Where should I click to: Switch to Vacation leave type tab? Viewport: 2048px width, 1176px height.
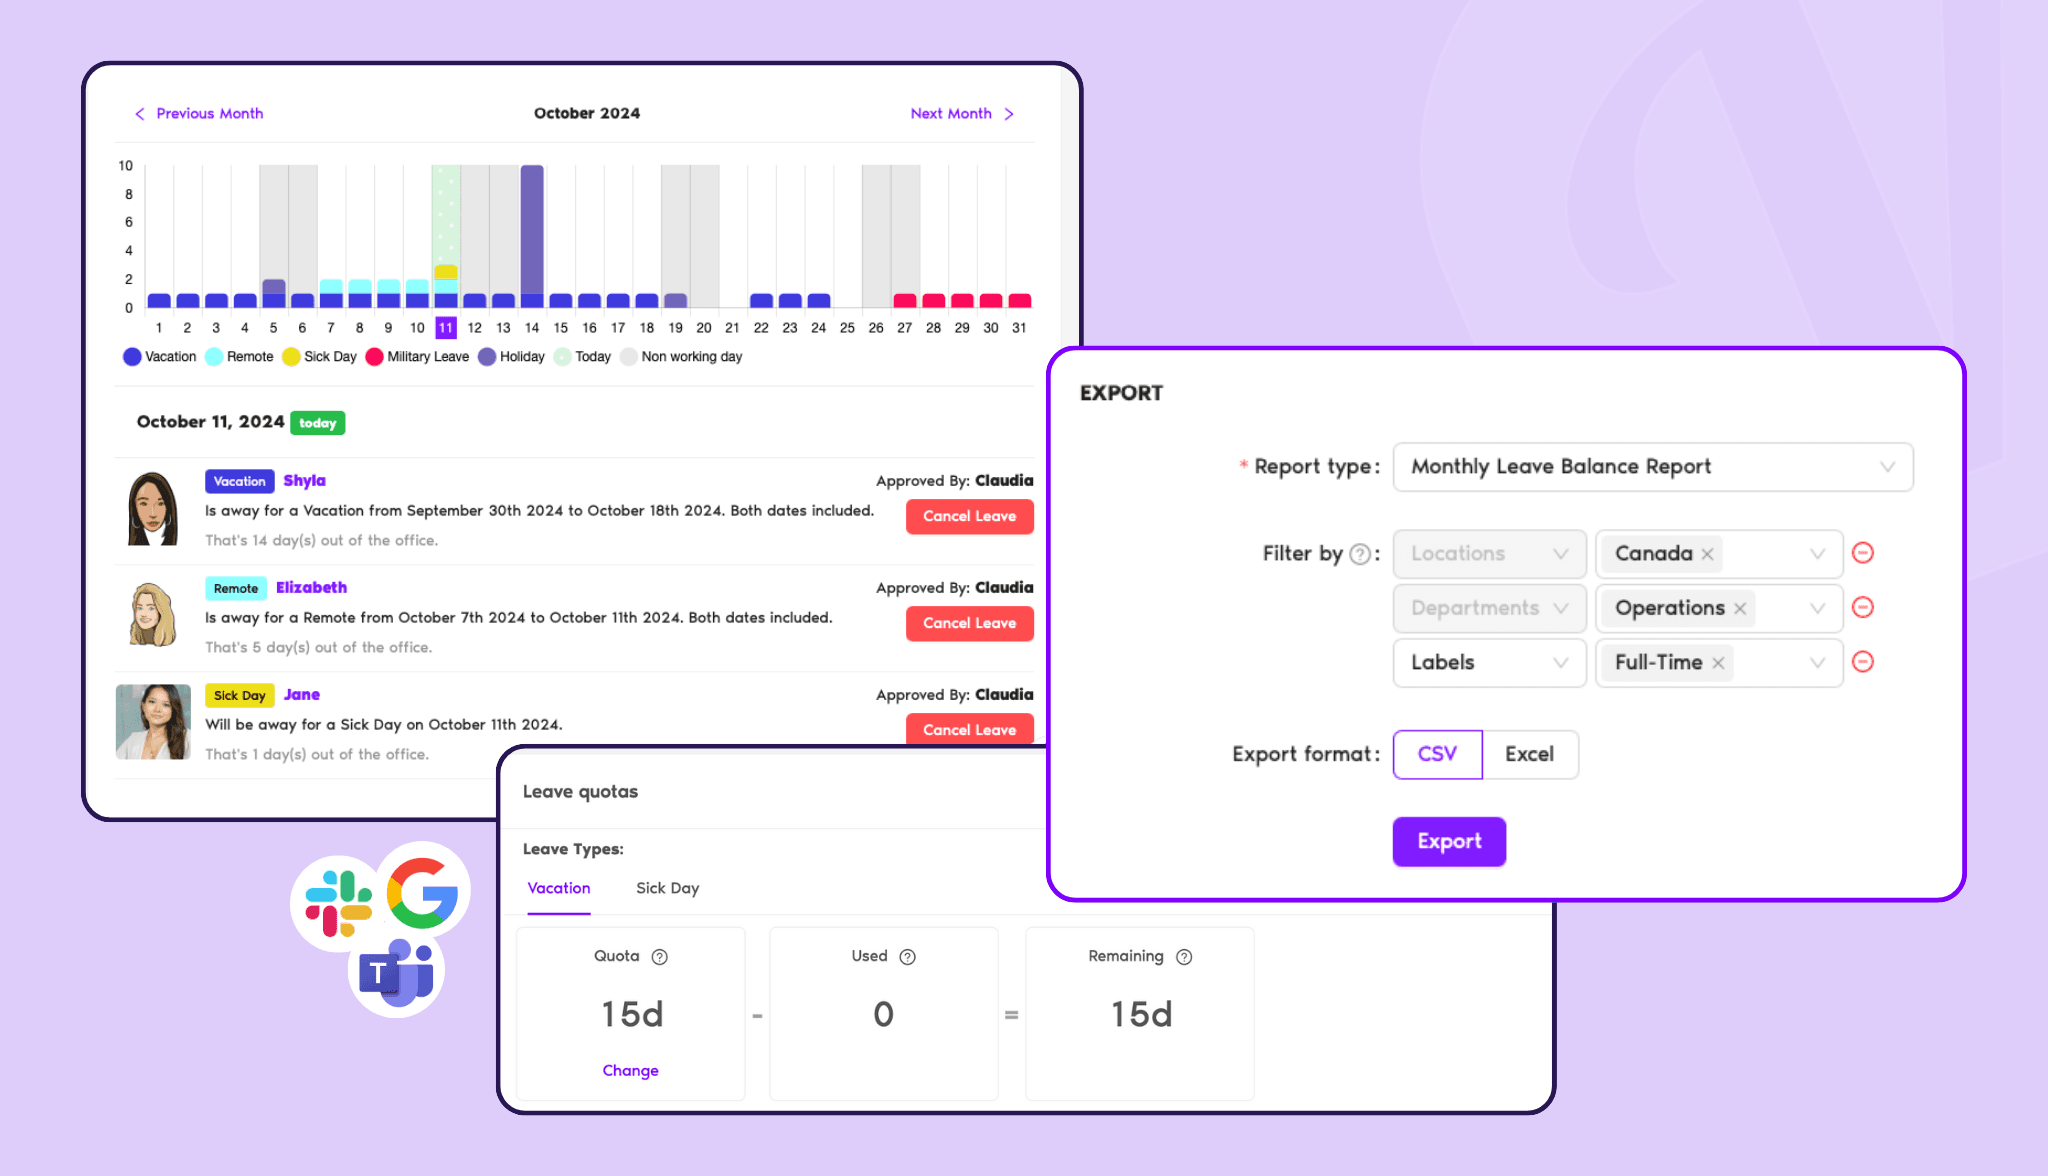tap(558, 886)
